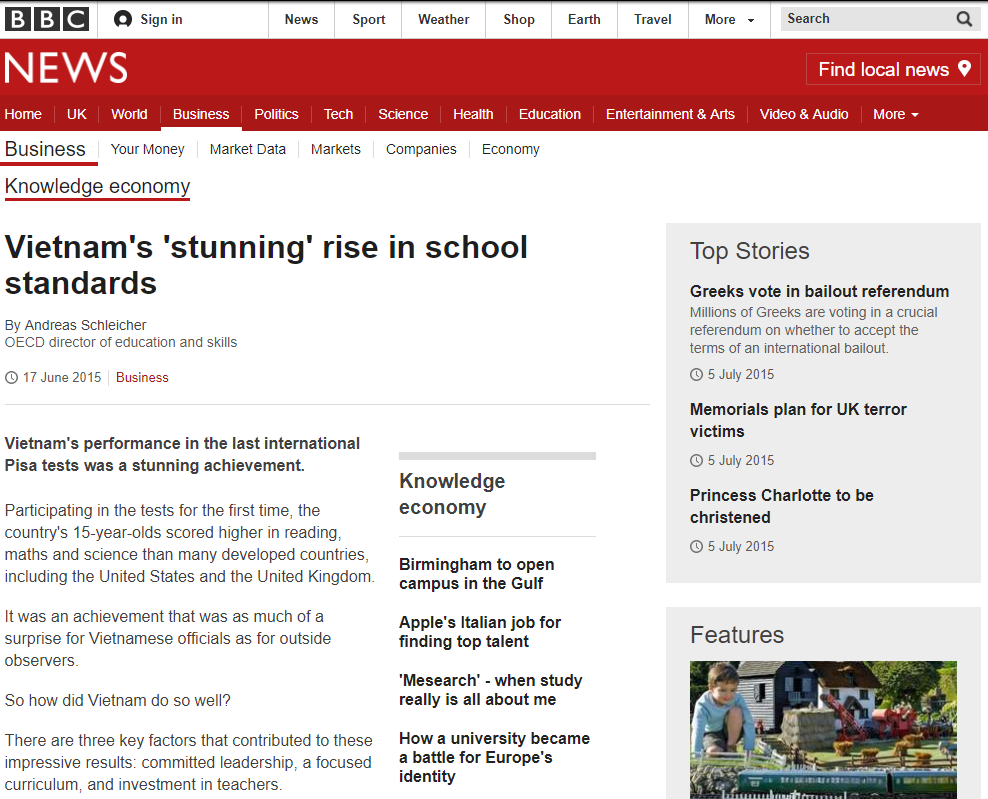The height and width of the screenshot is (799, 988).
Task: Click 'So how did Vietnam do so well?' line
Action: pyautogui.click(x=118, y=701)
